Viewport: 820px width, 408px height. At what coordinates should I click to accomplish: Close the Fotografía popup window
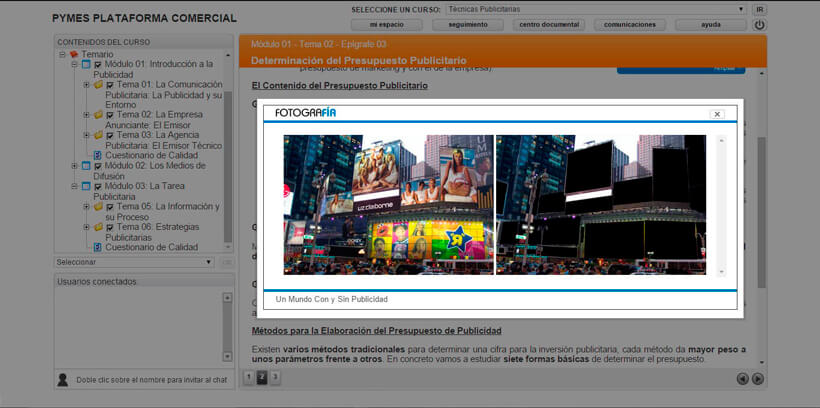(717, 114)
